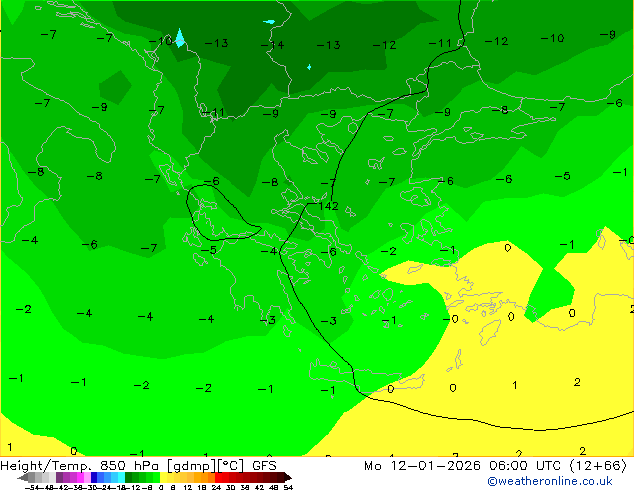Select the darkest green legend swatch
The image size is (634, 490).
coord(129,478)
